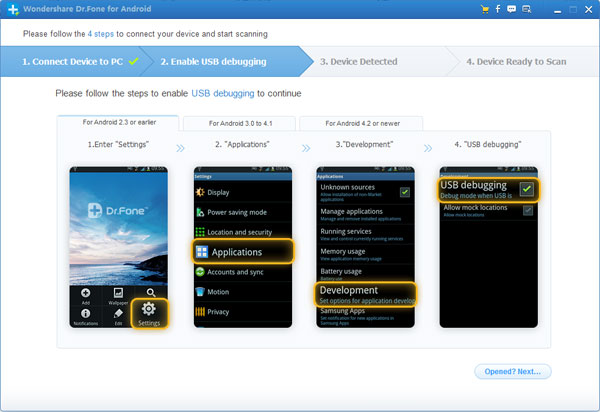Toggle Allow mock locations checkbox
600x412 pixels.
pos(526,210)
